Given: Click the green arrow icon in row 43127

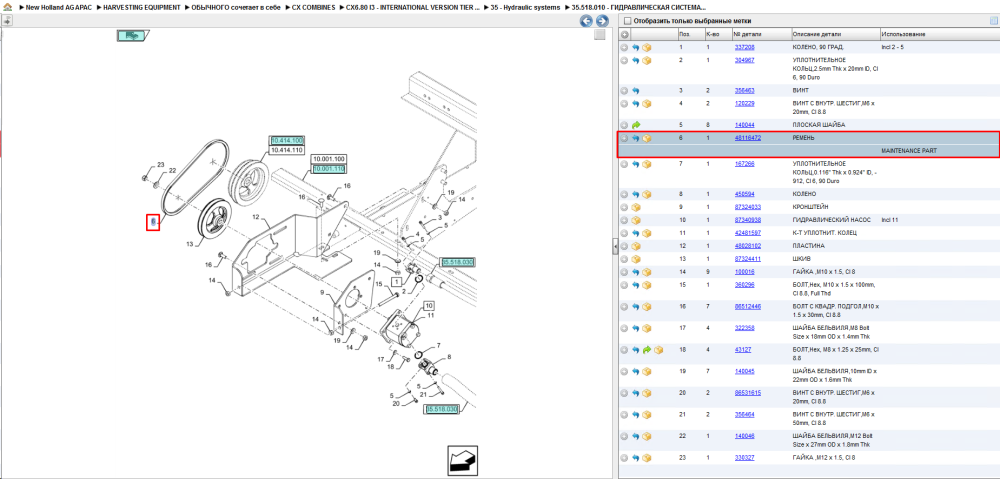Looking at the screenshot, I should click(x=647, y=350).
